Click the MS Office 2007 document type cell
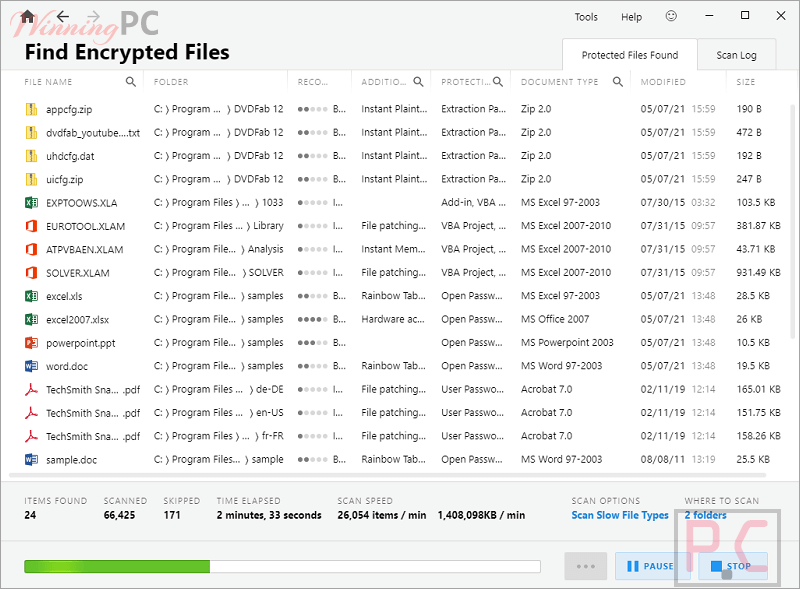 click(x=555, y=319)
